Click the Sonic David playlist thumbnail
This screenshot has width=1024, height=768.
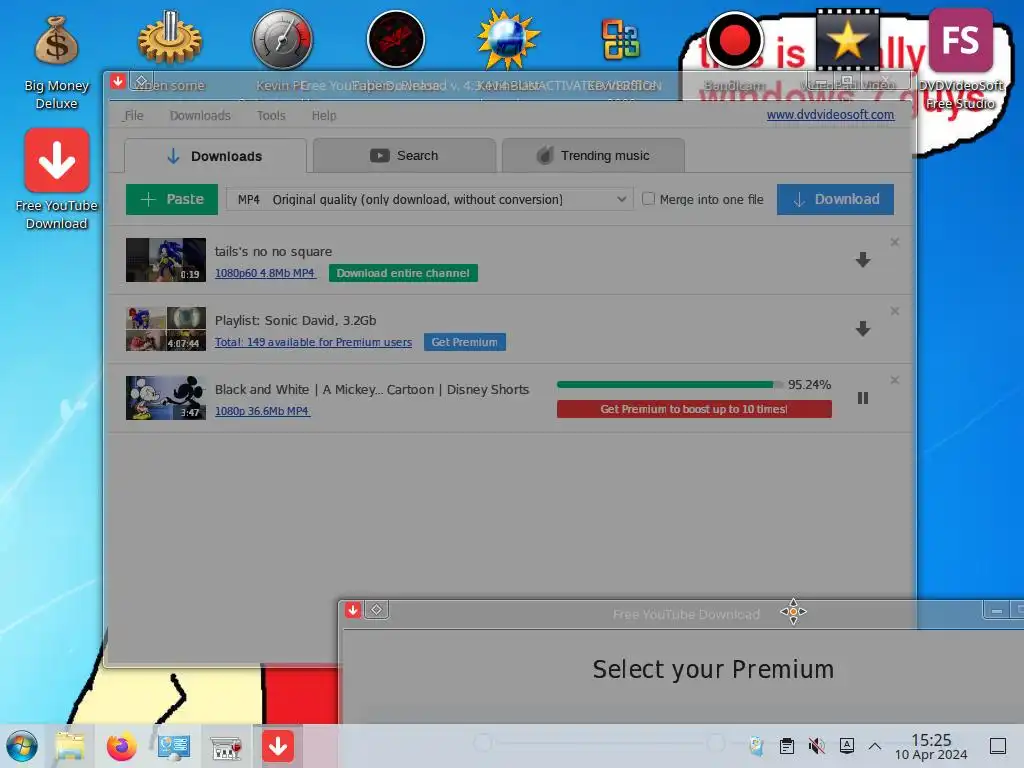pyautogui.click(x=166, y=329)
